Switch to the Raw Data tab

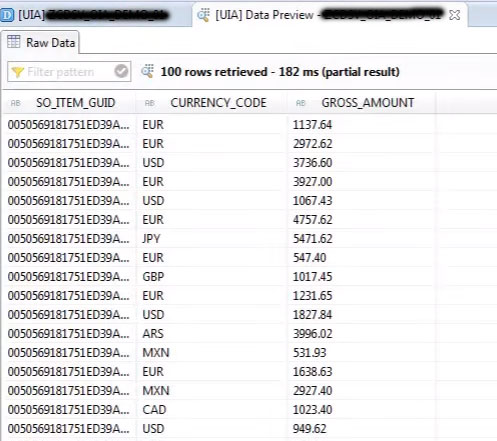click(x=41, y=42)
